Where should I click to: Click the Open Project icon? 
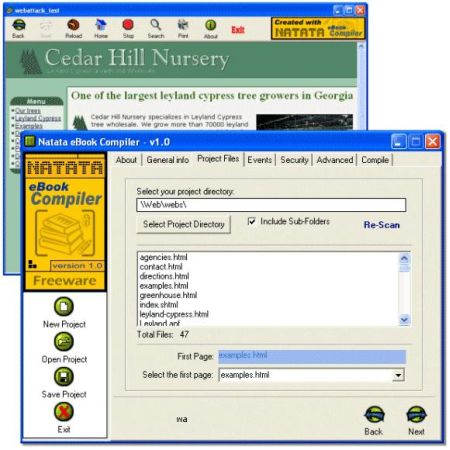(64, 342)
